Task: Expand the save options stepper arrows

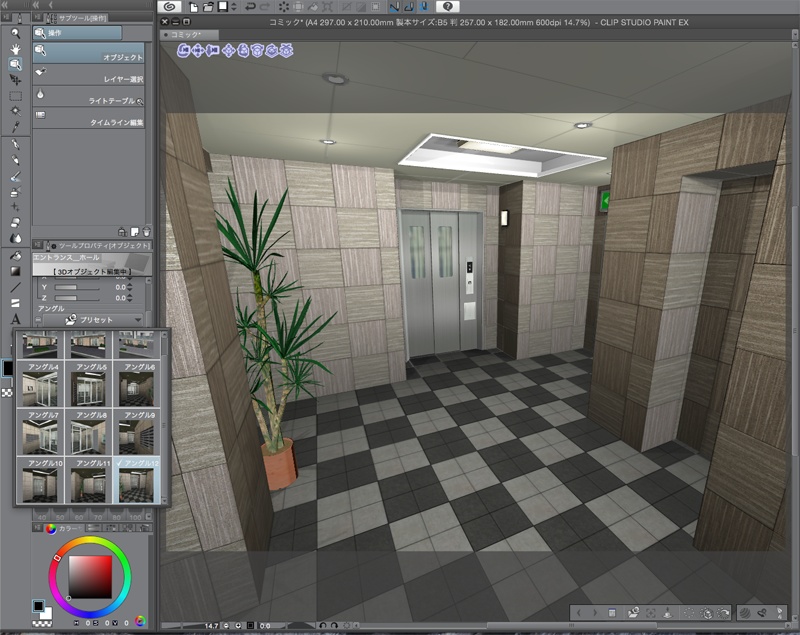Action: [234, 7]
